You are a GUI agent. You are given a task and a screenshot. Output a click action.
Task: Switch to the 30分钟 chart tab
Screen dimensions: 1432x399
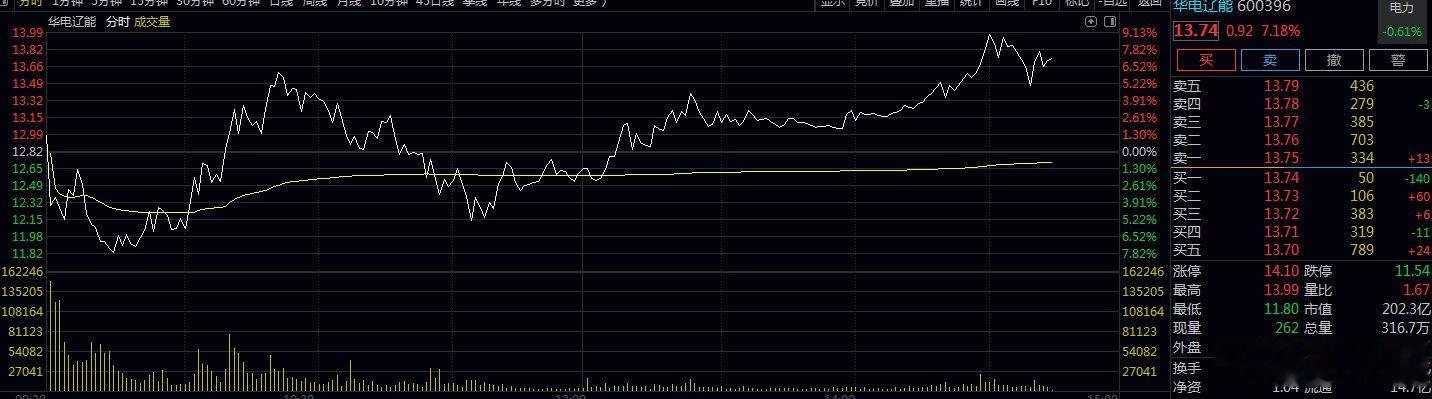pos(195,3)
